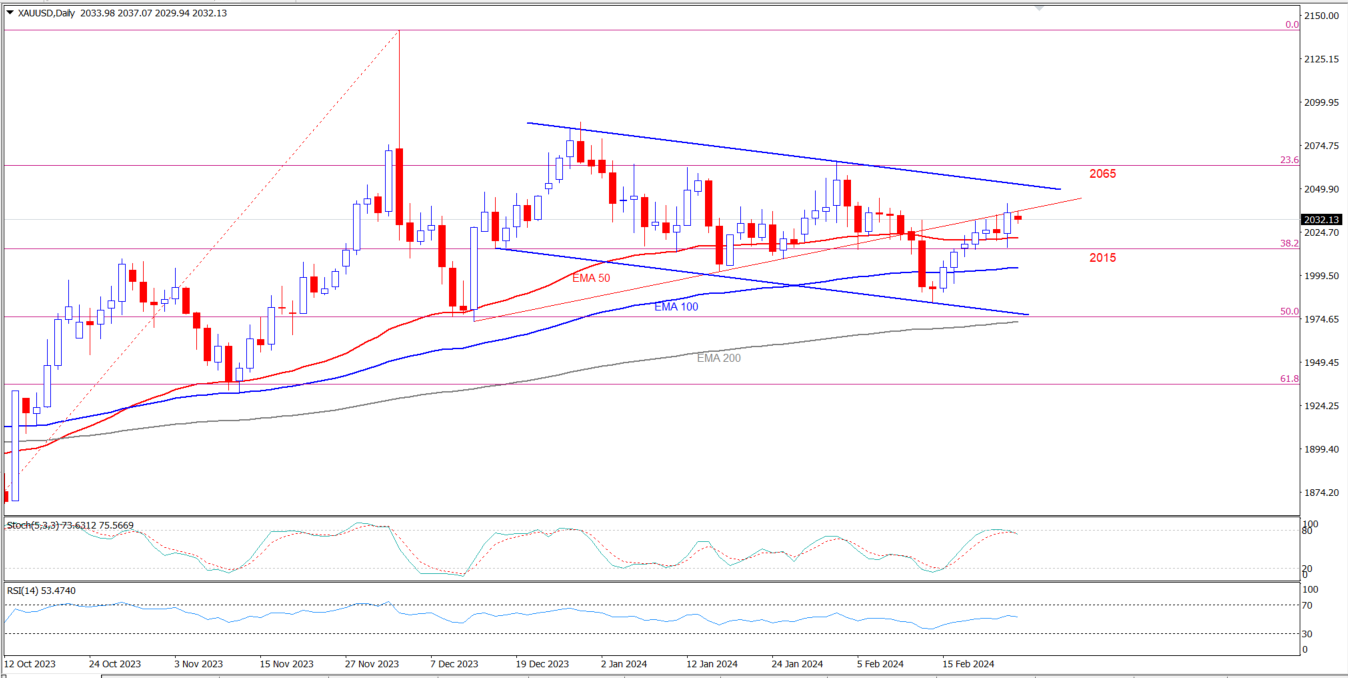The height and width of the screenshot is (678, 1348).
Task: Click the 50.0 Fibonacci level label
Action: click(x=1289, y=311)
